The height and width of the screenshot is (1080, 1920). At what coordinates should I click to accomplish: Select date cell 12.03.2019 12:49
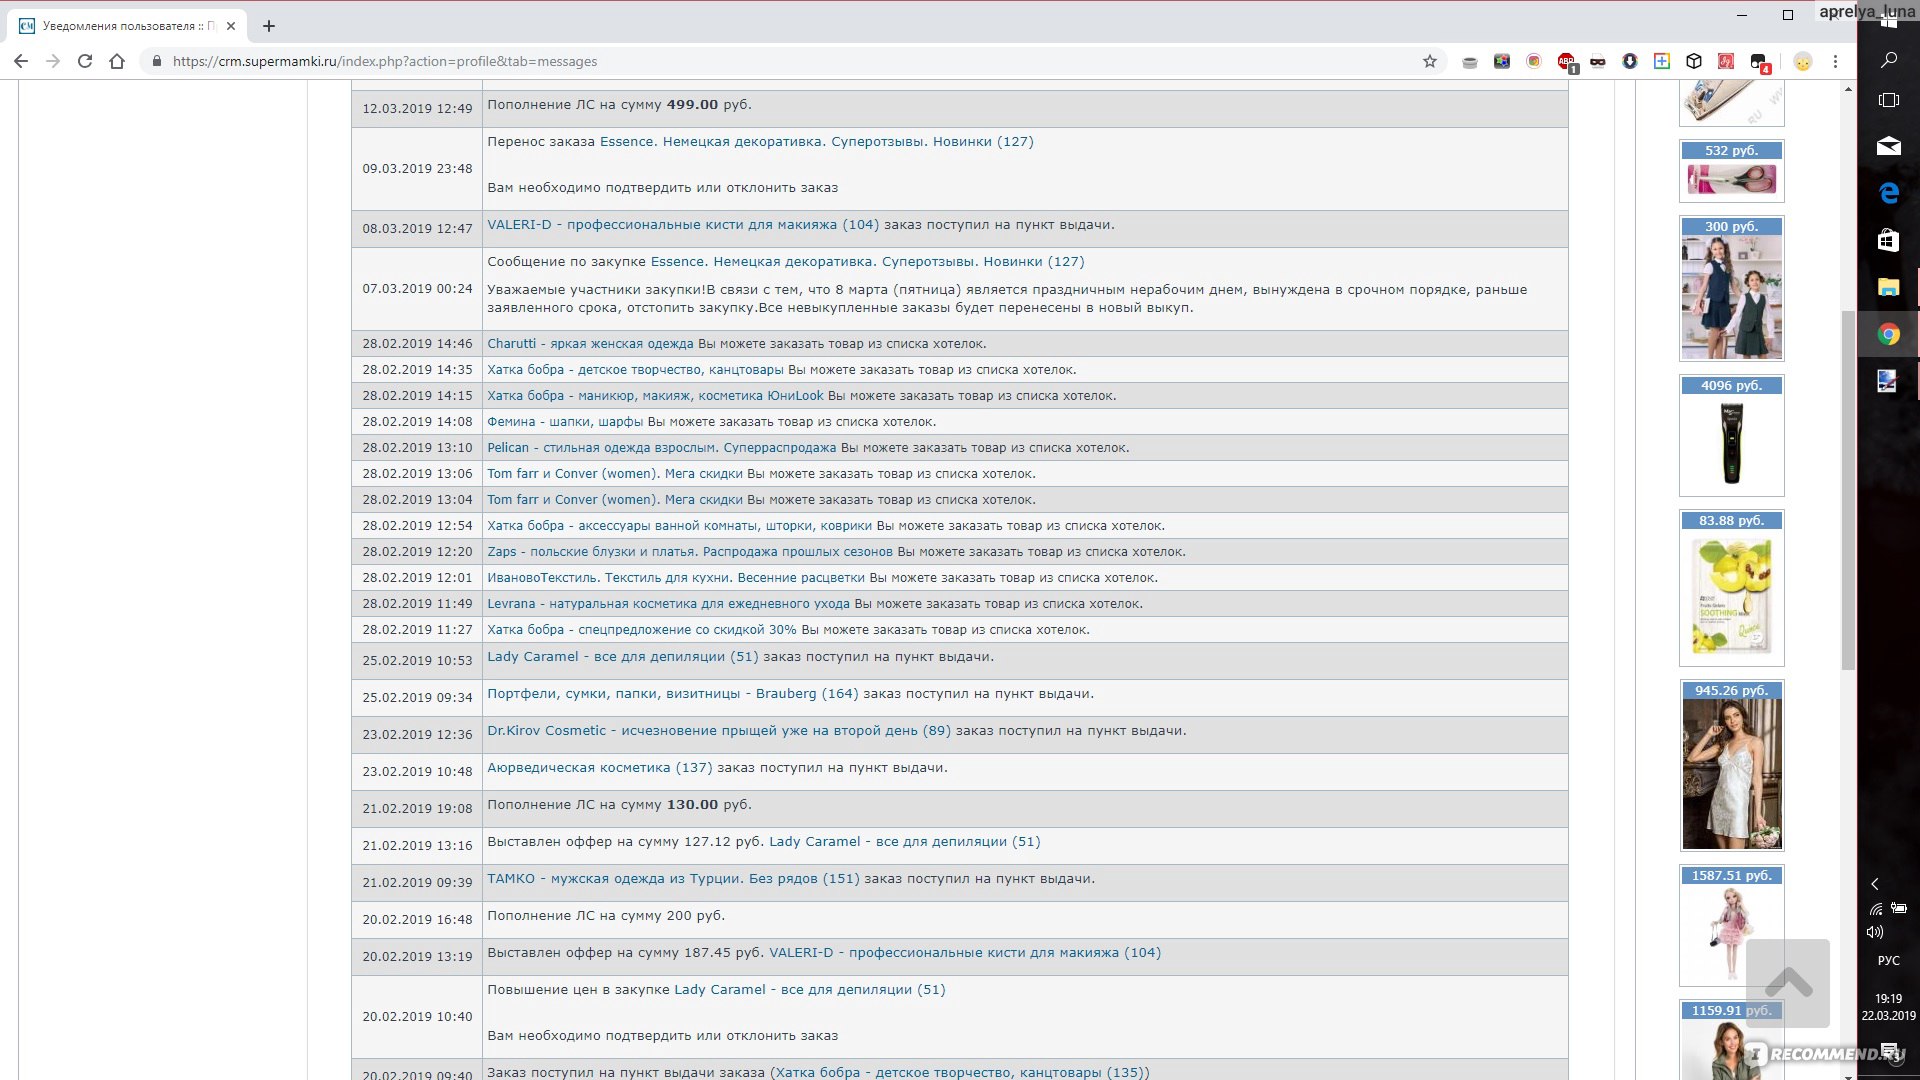417,109
